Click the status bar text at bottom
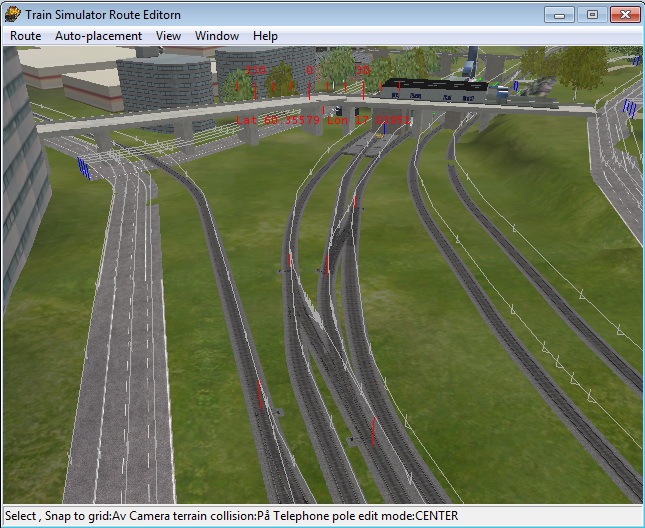 232,515
